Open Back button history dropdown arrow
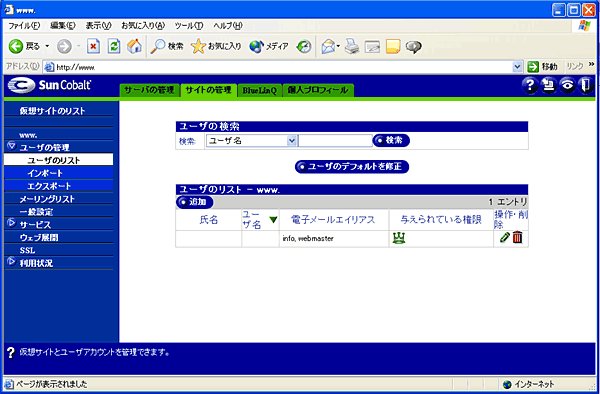This screenshot has height=394, width=600. pos(47,47)
